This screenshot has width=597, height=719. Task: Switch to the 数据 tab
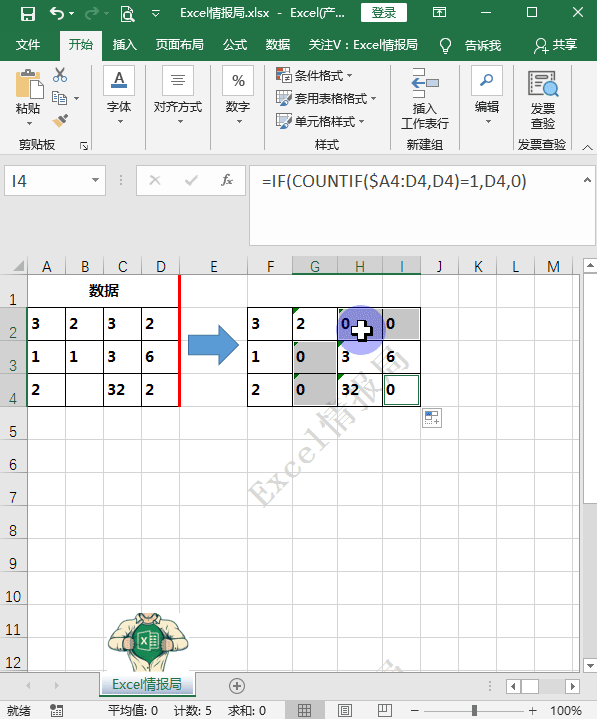point(277,45)
